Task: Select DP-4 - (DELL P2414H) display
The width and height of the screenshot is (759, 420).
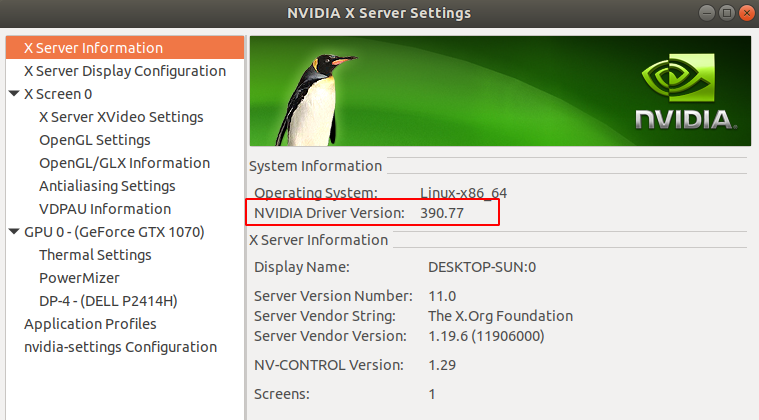Action: pyautogui.click(x=108, y=301)
